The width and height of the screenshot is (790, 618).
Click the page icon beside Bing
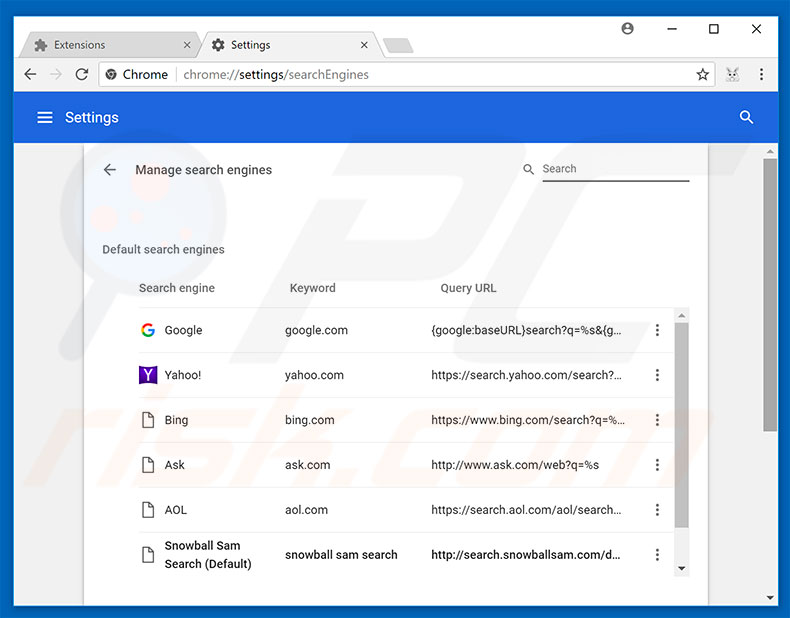click(x=148, y=420)
